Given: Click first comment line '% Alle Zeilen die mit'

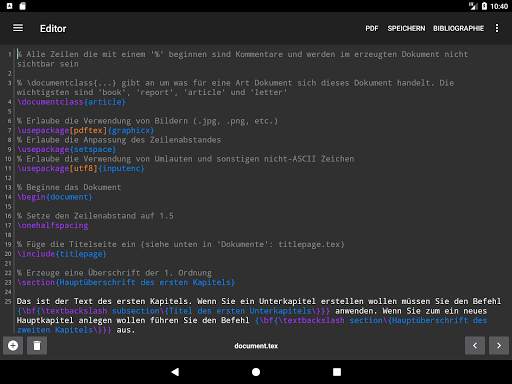Looking at the screenshot, I should pos(243,59).
